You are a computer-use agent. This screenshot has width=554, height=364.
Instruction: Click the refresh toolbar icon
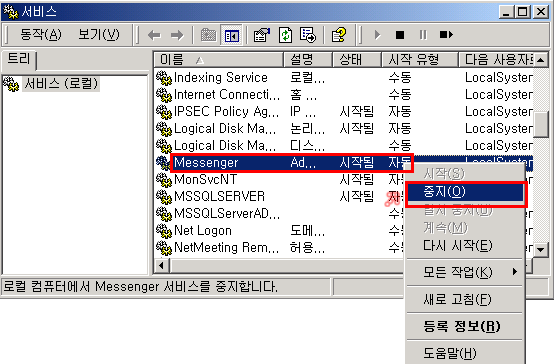285,35
